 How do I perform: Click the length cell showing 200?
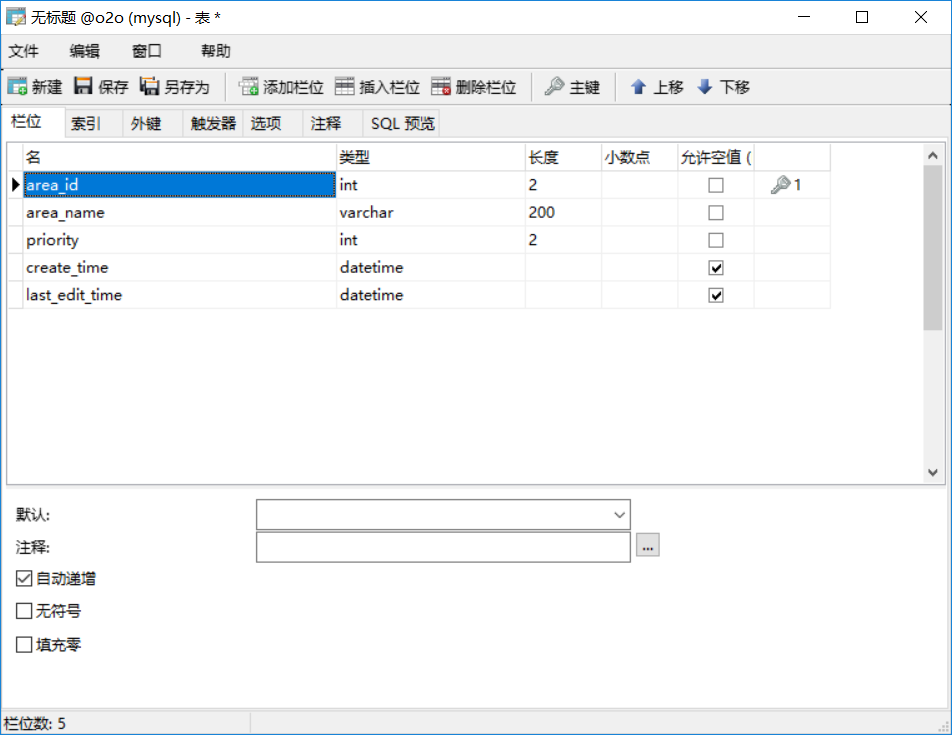[x=563, y=212]
